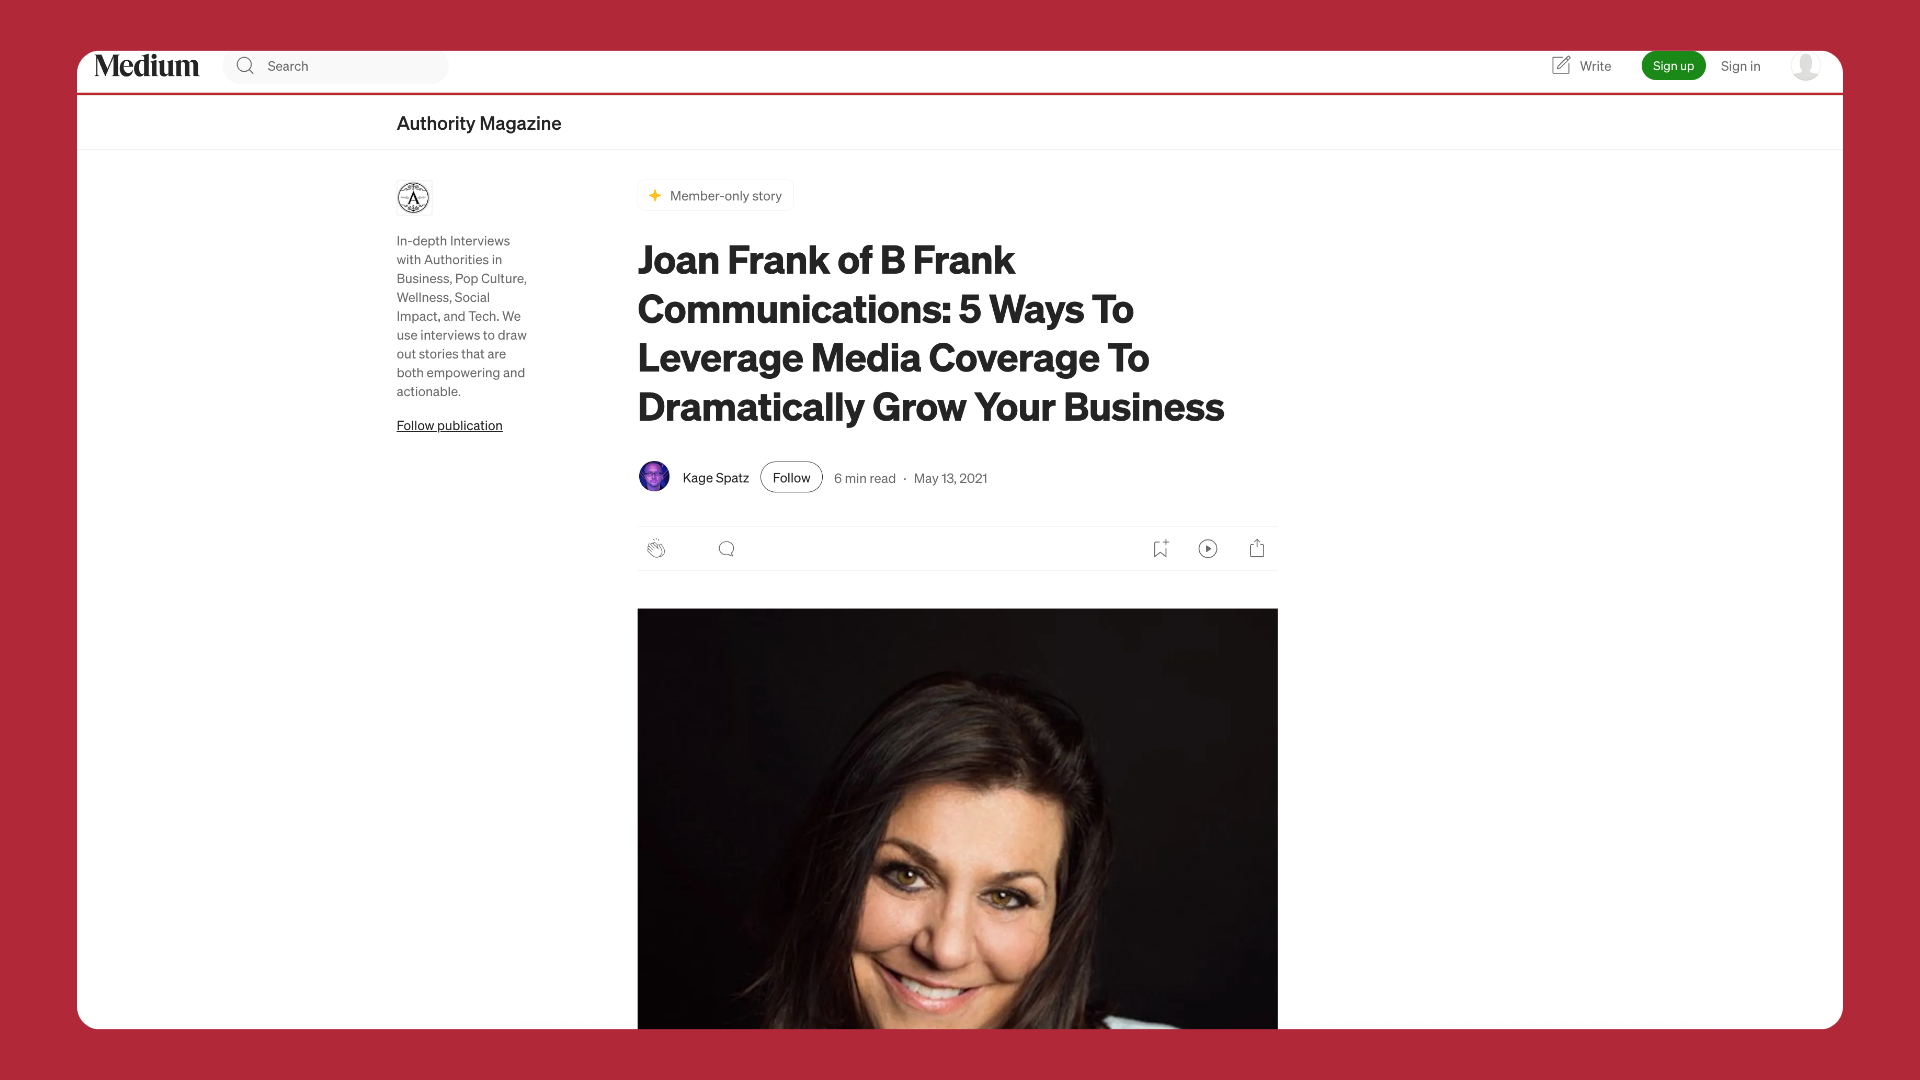
Task: Follow author Kage Spatz
Action: point(791,478)
